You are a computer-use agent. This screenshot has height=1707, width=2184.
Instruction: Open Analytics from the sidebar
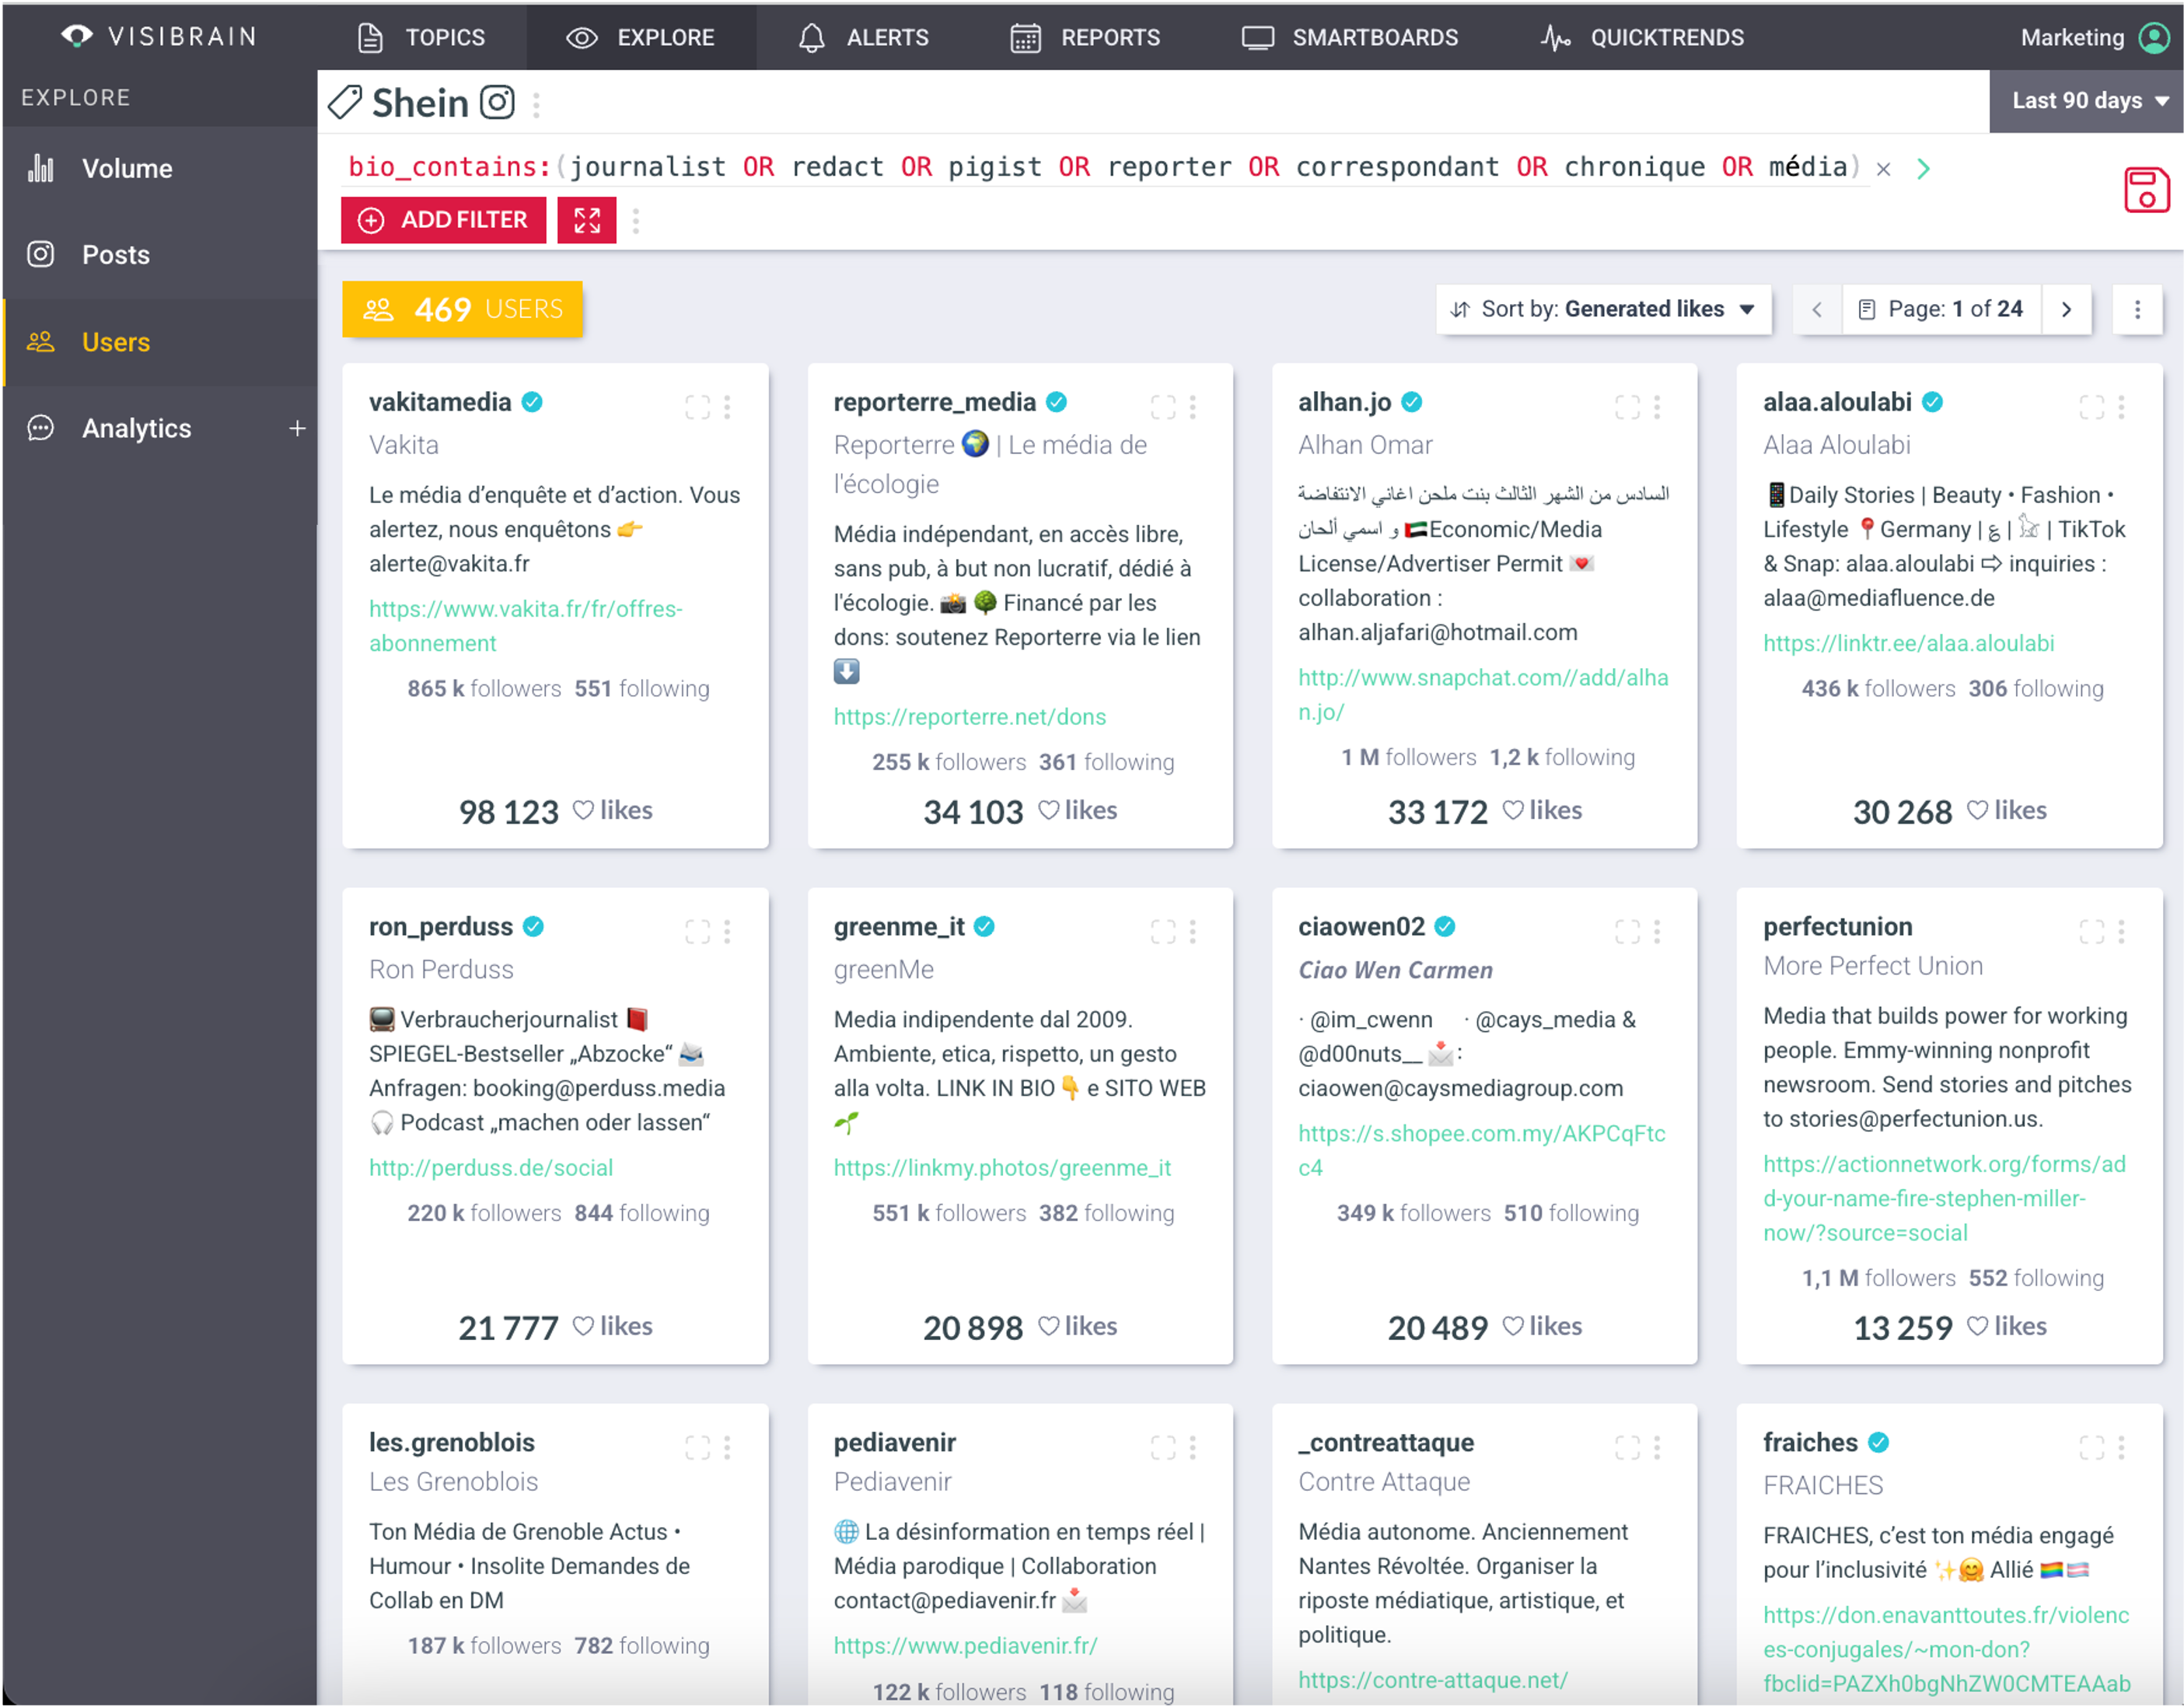tap(137, 428)
